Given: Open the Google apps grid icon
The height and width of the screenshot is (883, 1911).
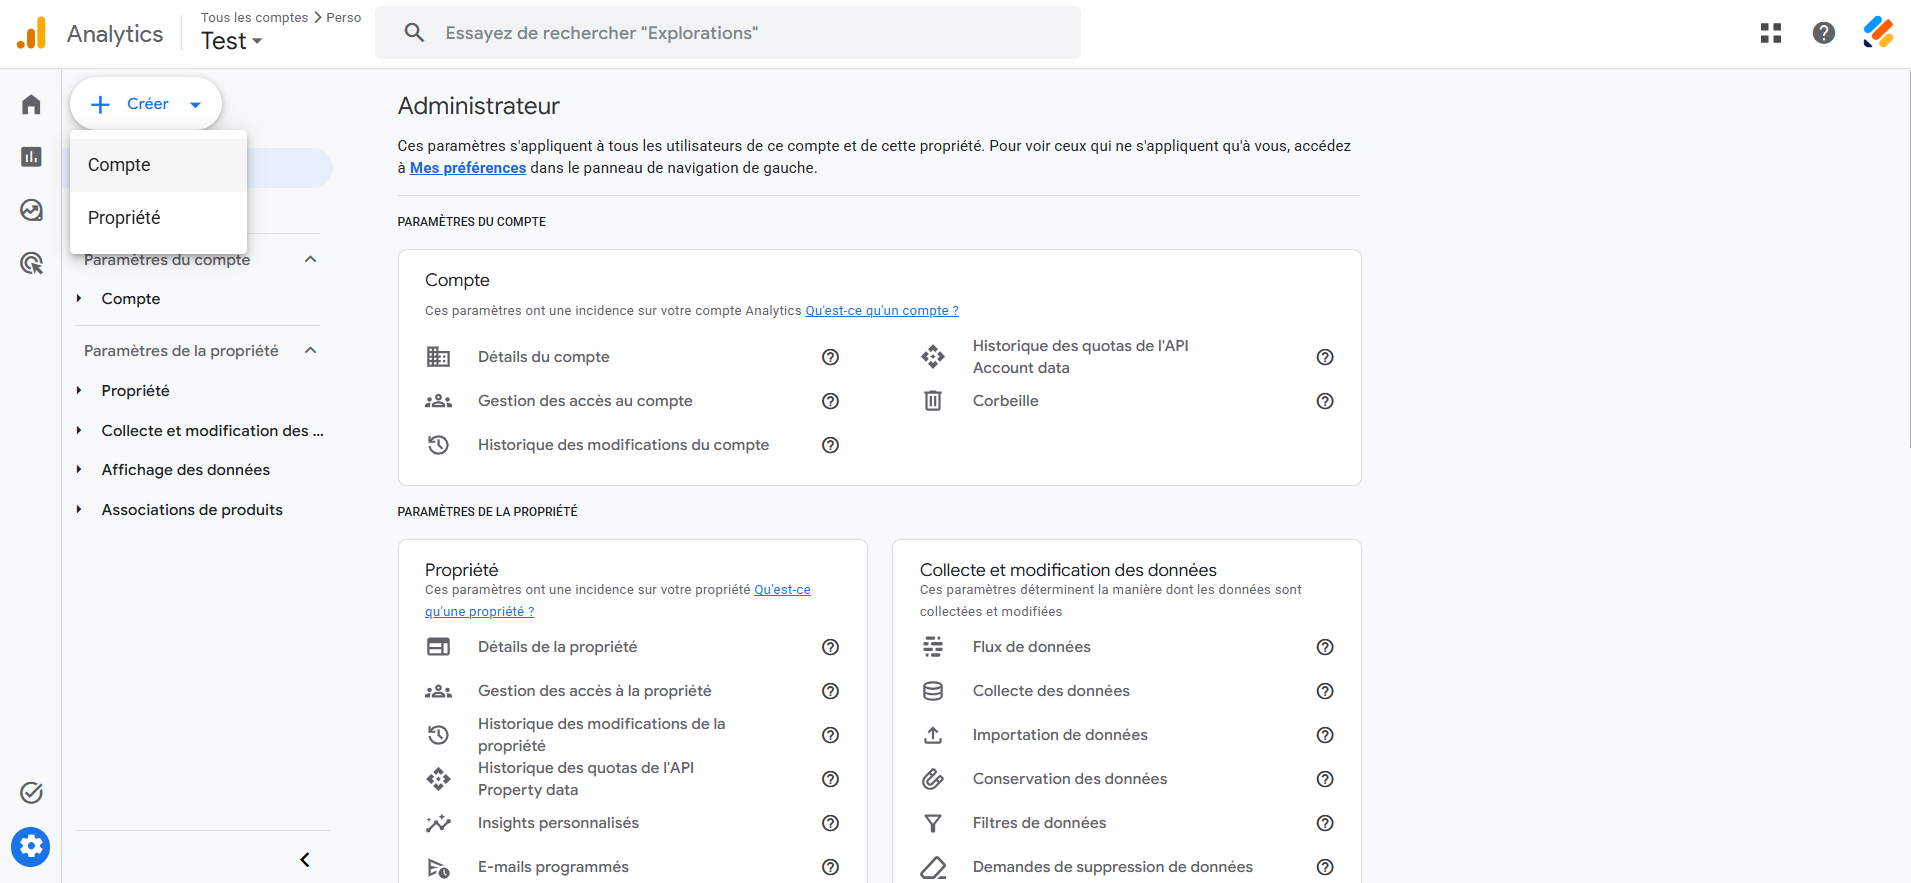Looking at the screenshot, I should 1771,33.
